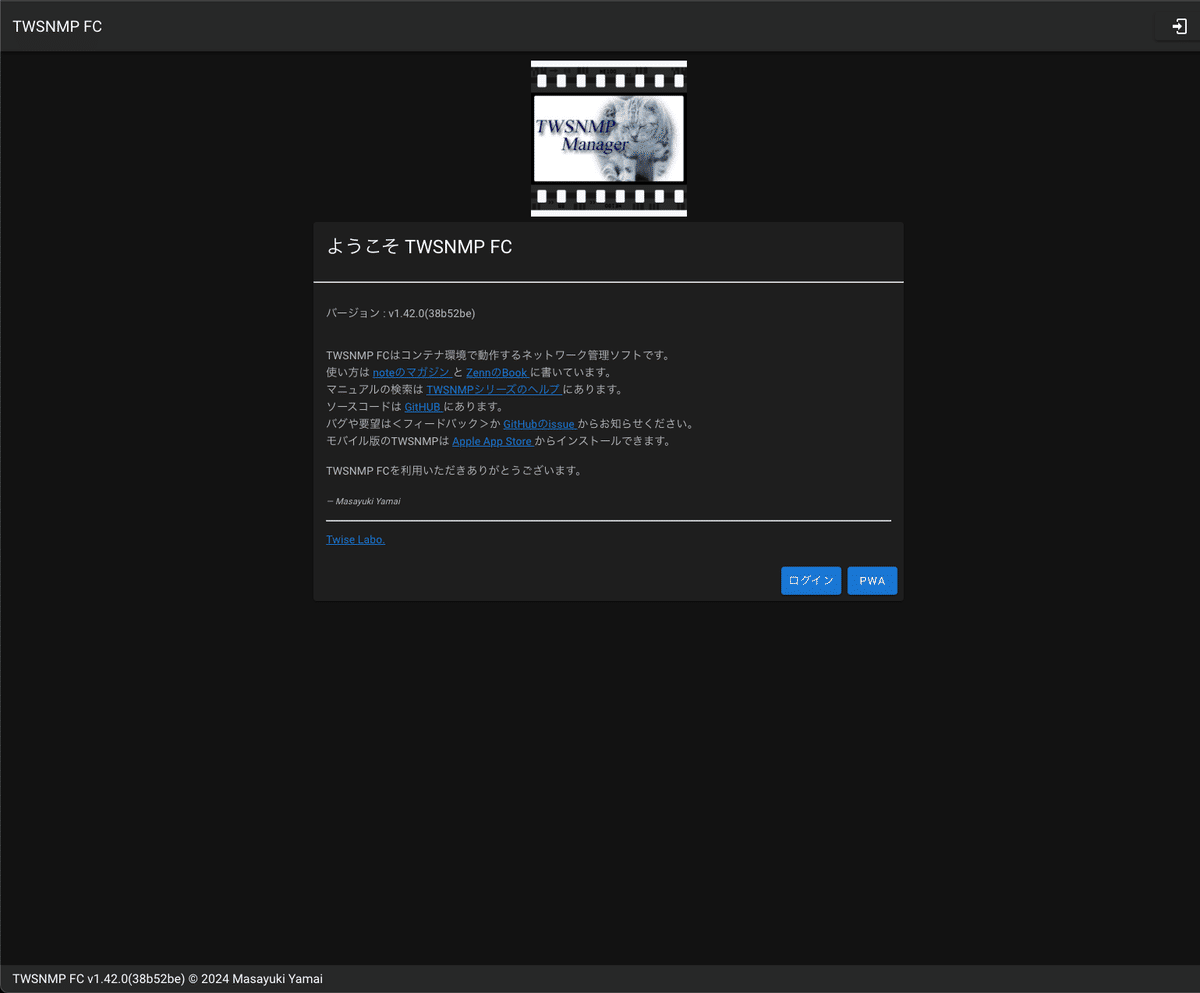Click the TWSNMP Manager logo image
This screenshot has height=993, width=1200.
click(609, 138)
